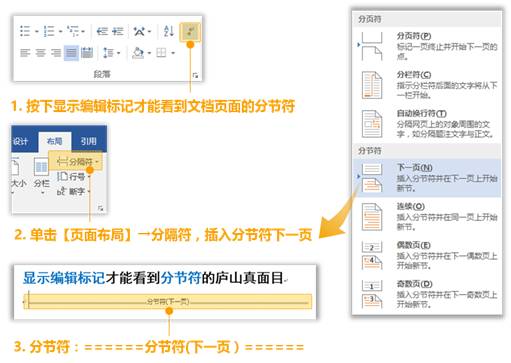Click the Asian layout icon
The image size is (511, 363).
(x=139, y=31)
